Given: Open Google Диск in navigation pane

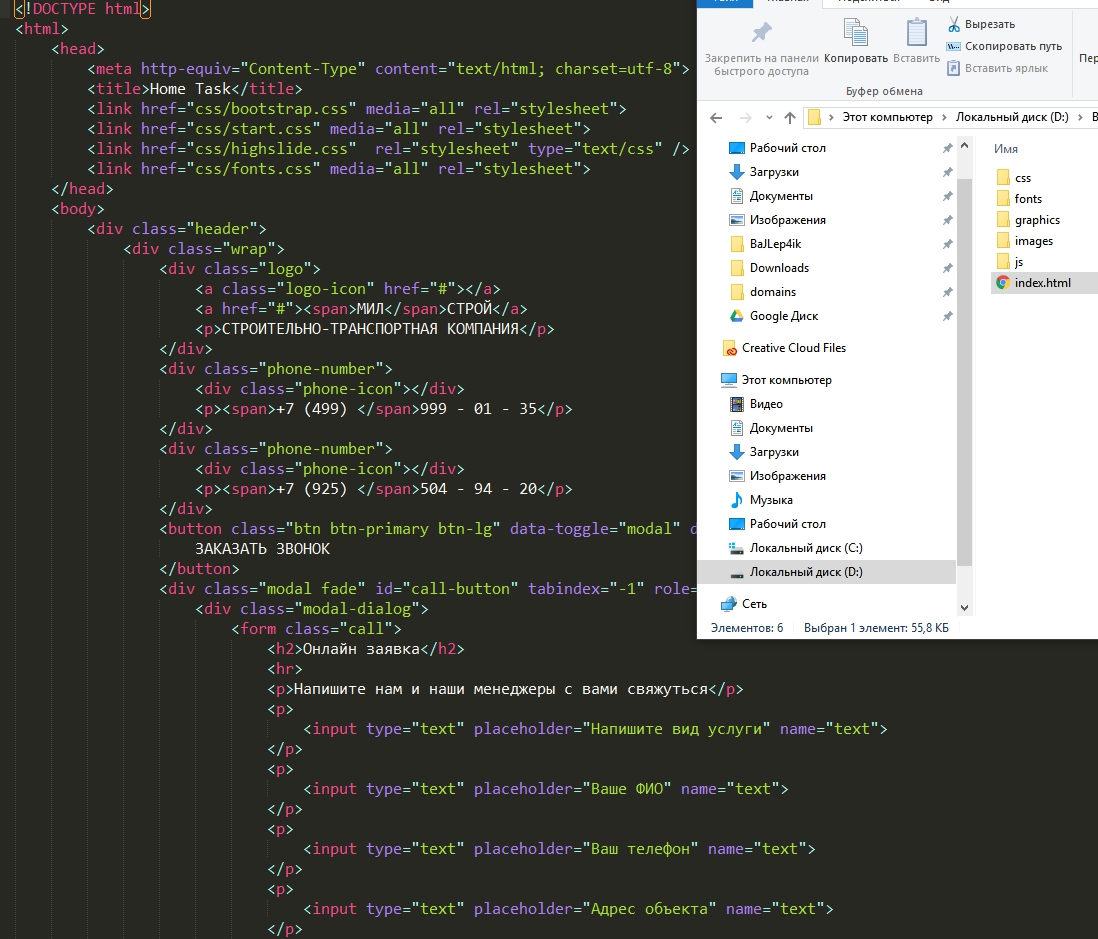Looking at the screenshot, I should point(784,316).
